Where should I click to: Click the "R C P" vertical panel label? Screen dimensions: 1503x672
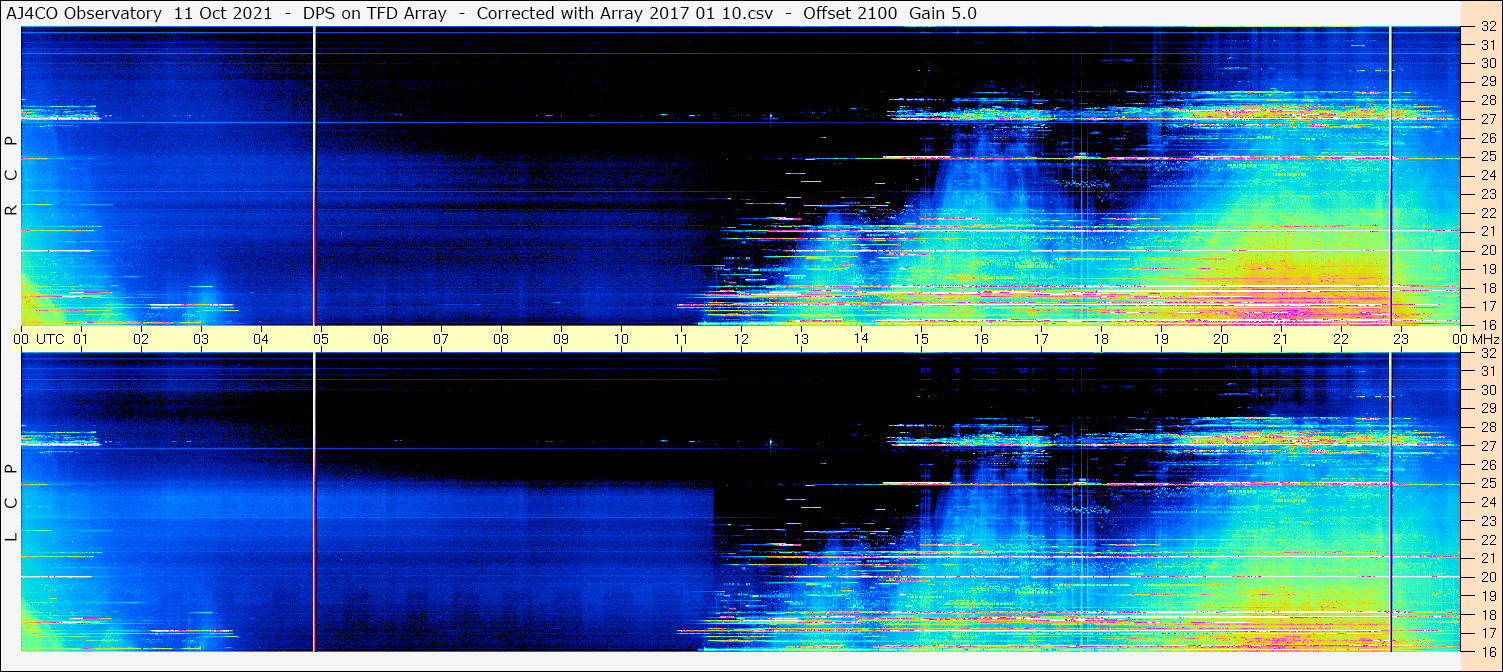tap(11, 176)
